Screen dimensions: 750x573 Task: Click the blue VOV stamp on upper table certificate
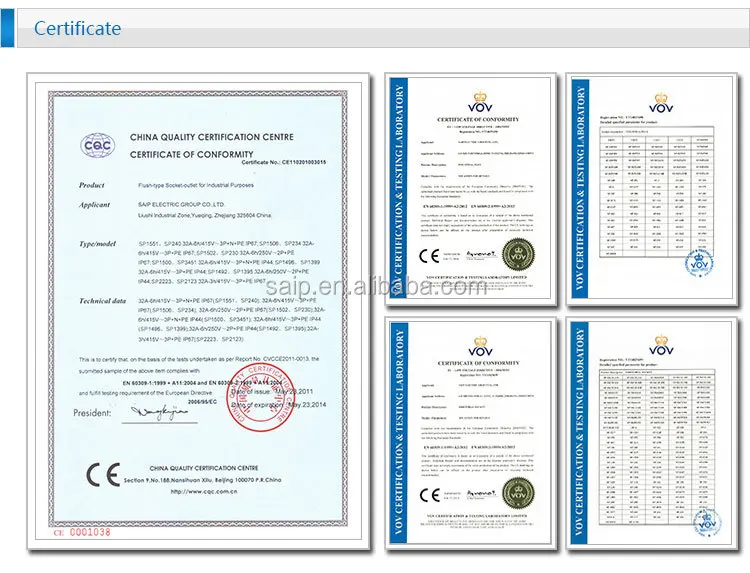click(x=699, y=263)
